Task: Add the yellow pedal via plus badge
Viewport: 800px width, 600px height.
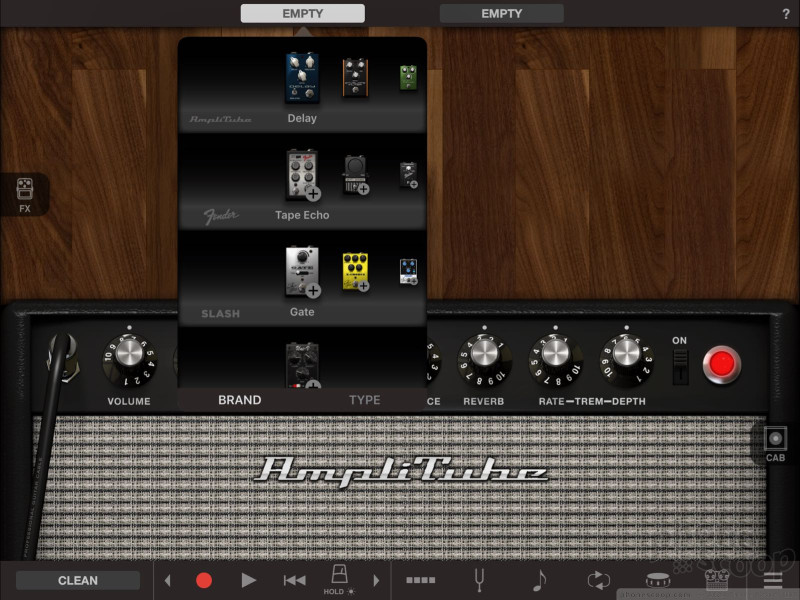Action: click(363, 286)
